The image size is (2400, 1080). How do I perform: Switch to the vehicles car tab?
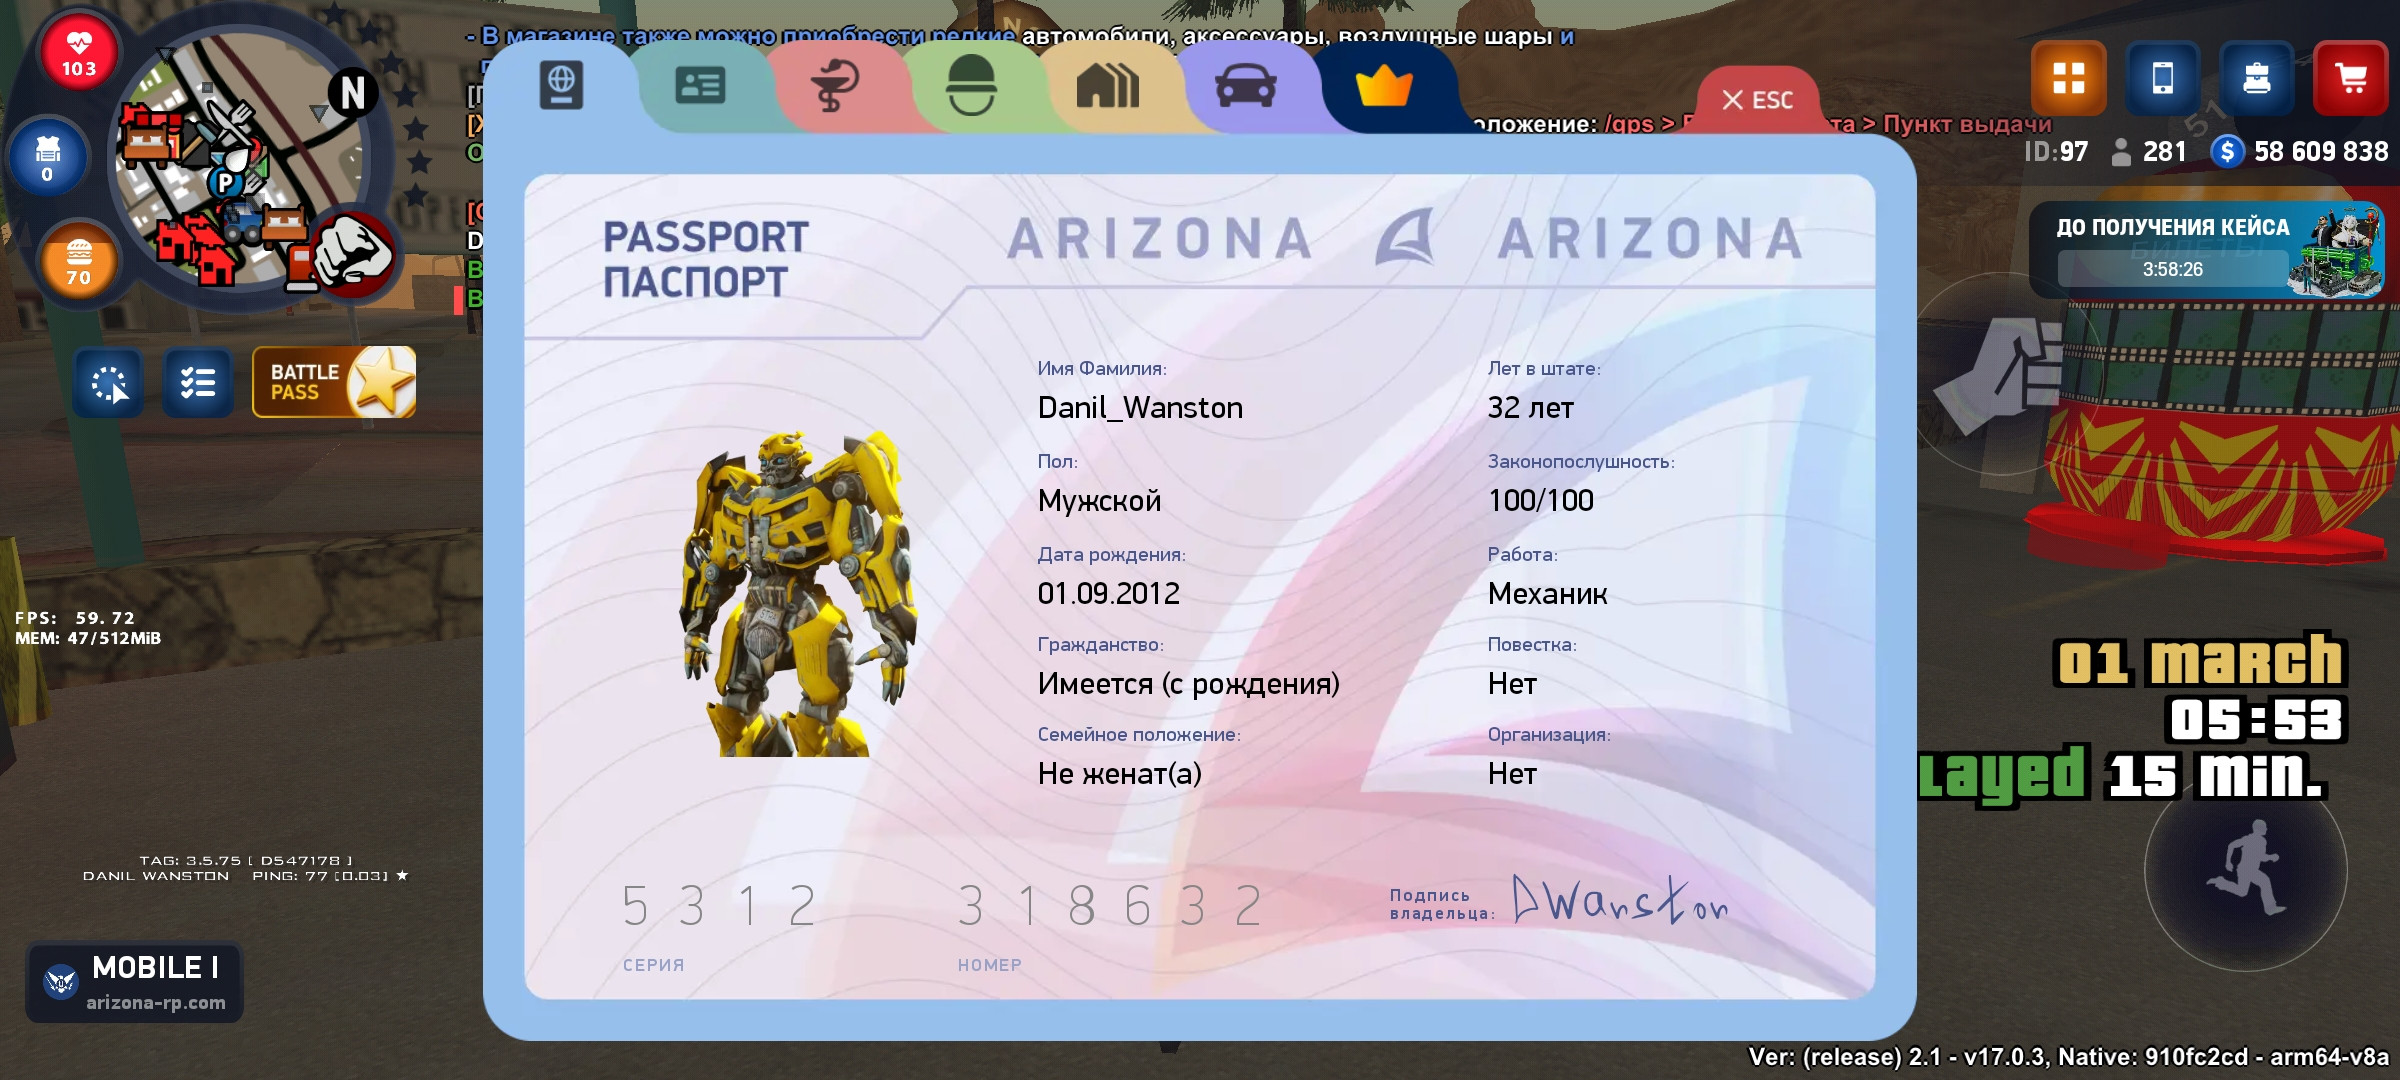(x=1245, y=86)
